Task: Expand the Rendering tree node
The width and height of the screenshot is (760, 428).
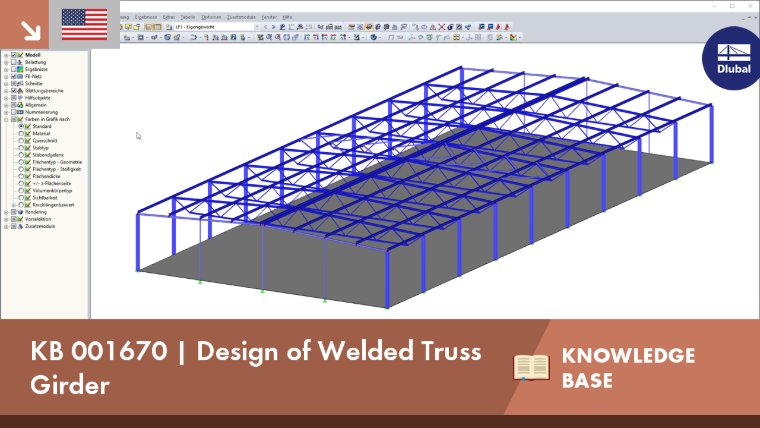Action: click(6, 212)
